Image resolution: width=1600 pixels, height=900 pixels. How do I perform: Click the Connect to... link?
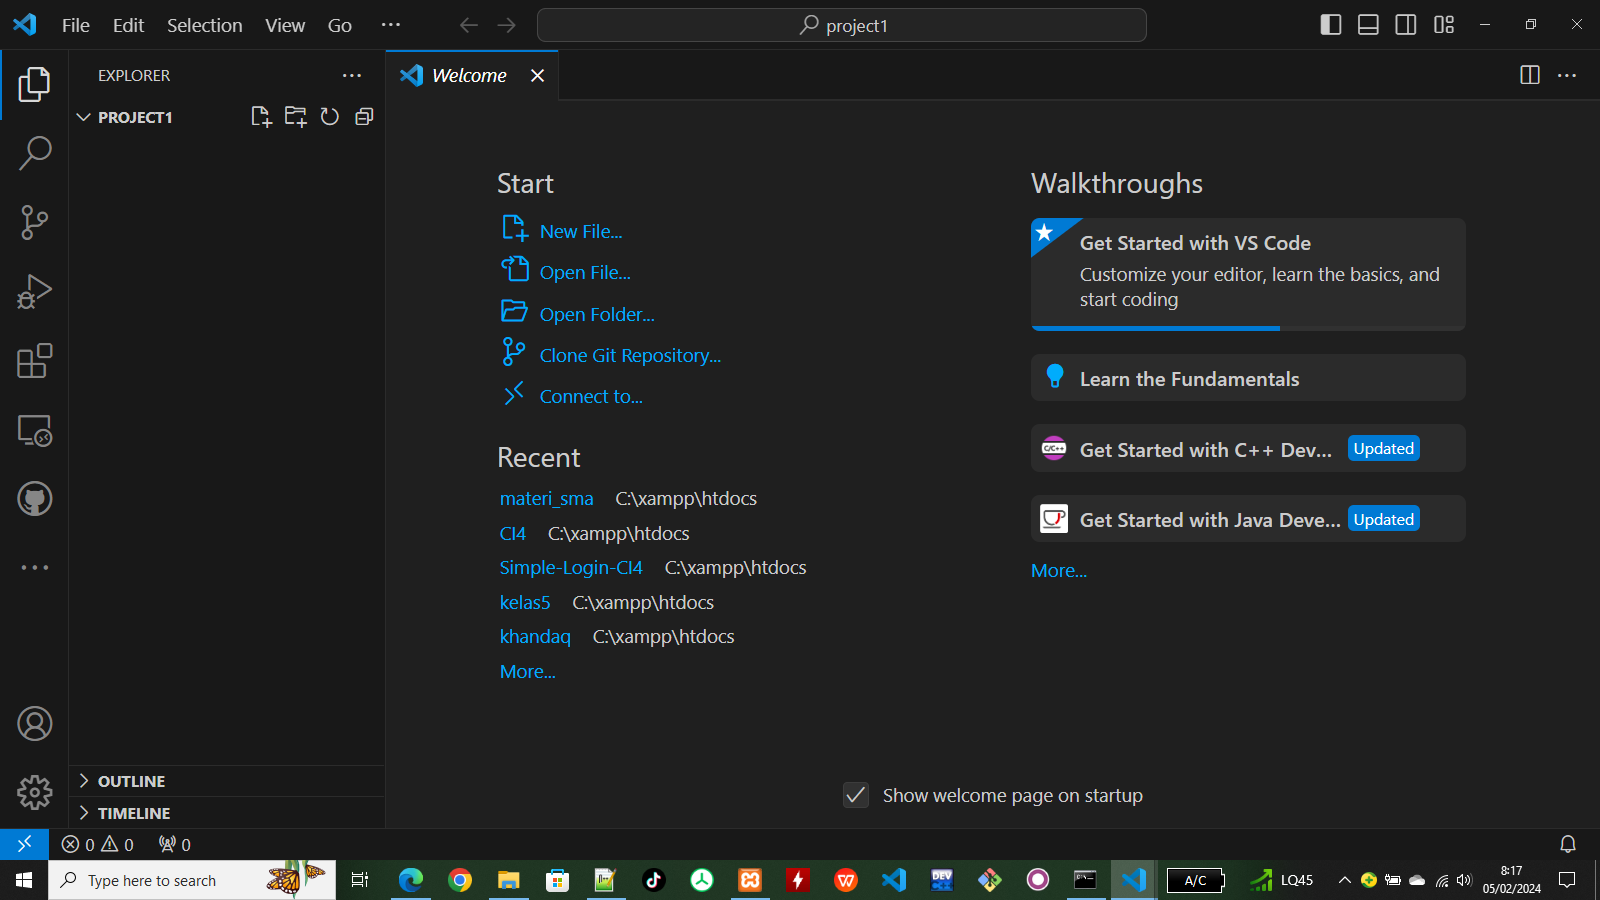click(591, 396)
